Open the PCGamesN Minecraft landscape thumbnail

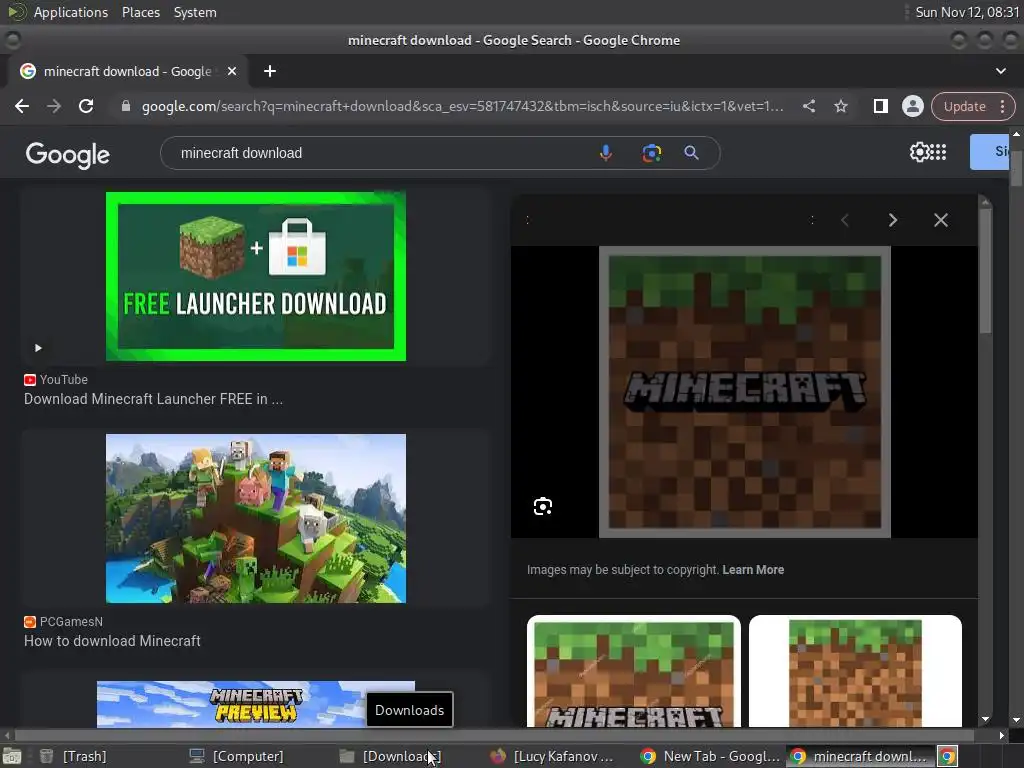tap(256, 519)
